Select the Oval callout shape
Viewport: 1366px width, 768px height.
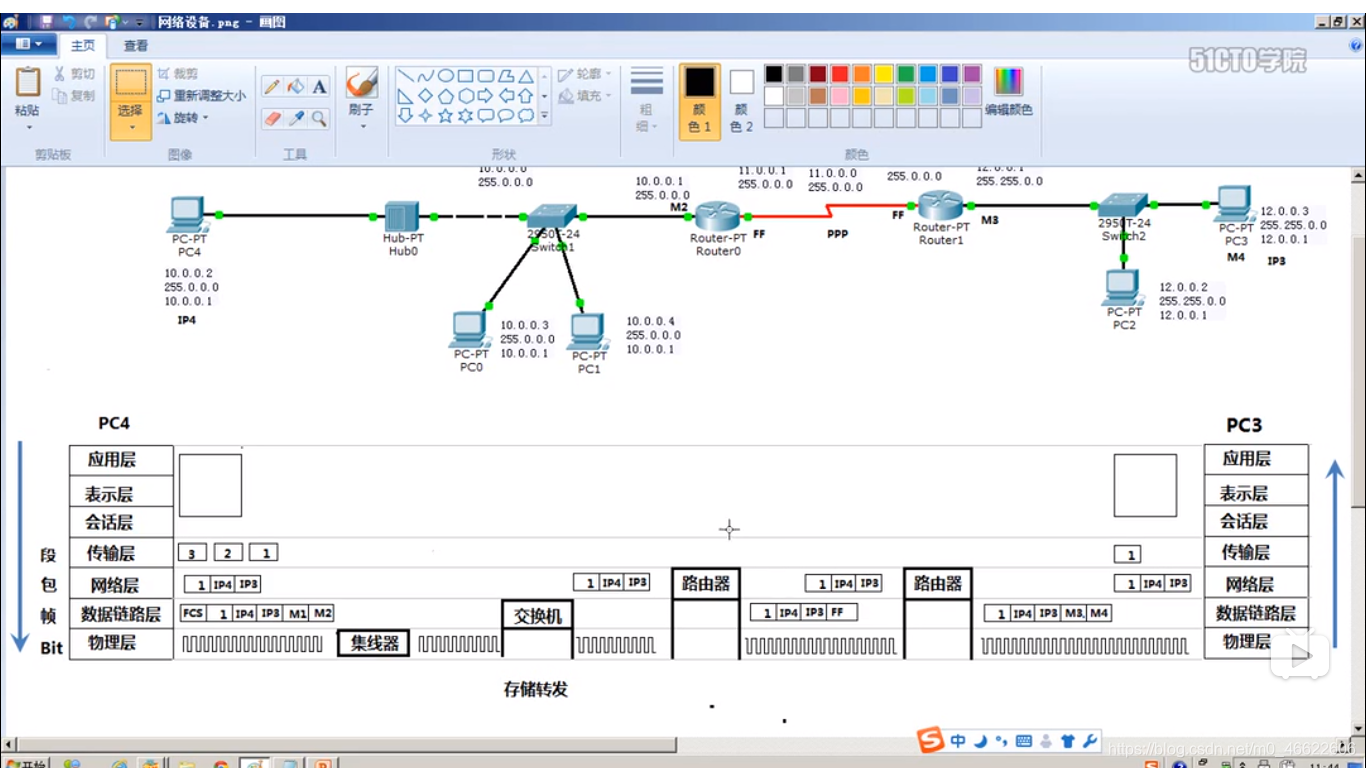pos(506,116)
